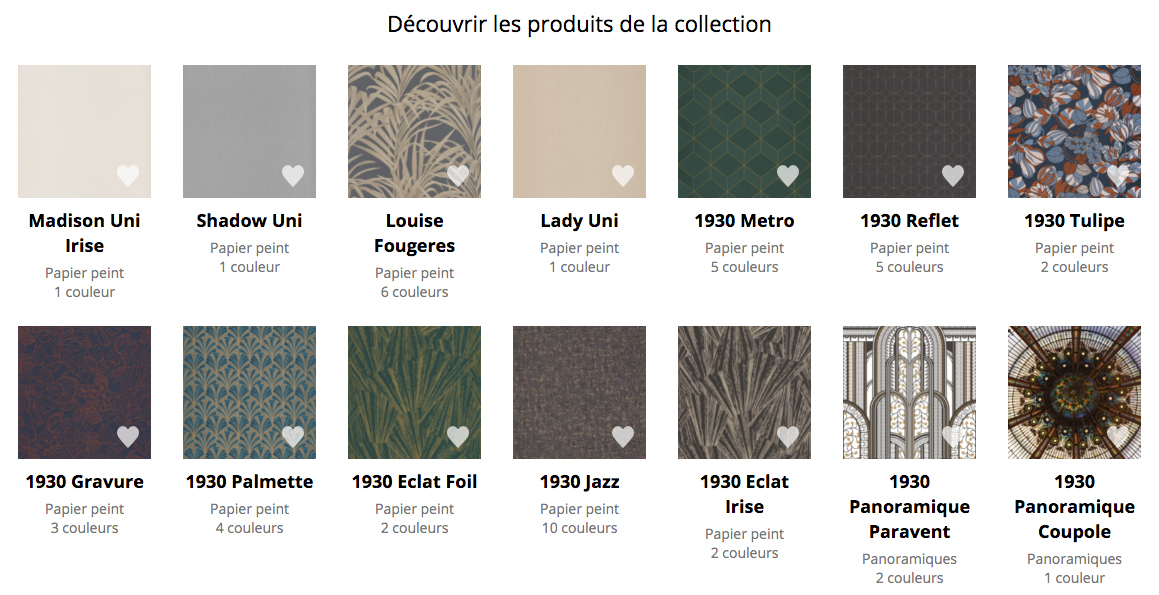
Task: Click heart on Lady Uni swatch
Action: [x=623, y=175]
